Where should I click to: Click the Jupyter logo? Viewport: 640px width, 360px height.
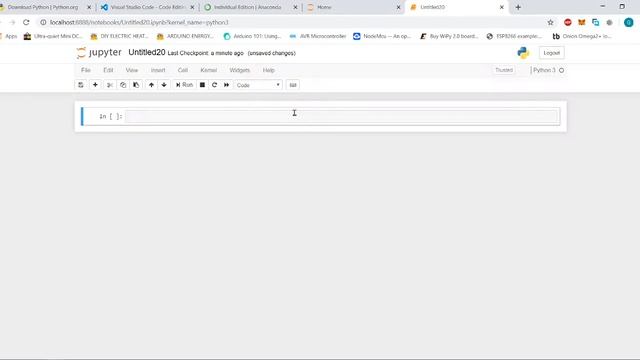[99, 53]
